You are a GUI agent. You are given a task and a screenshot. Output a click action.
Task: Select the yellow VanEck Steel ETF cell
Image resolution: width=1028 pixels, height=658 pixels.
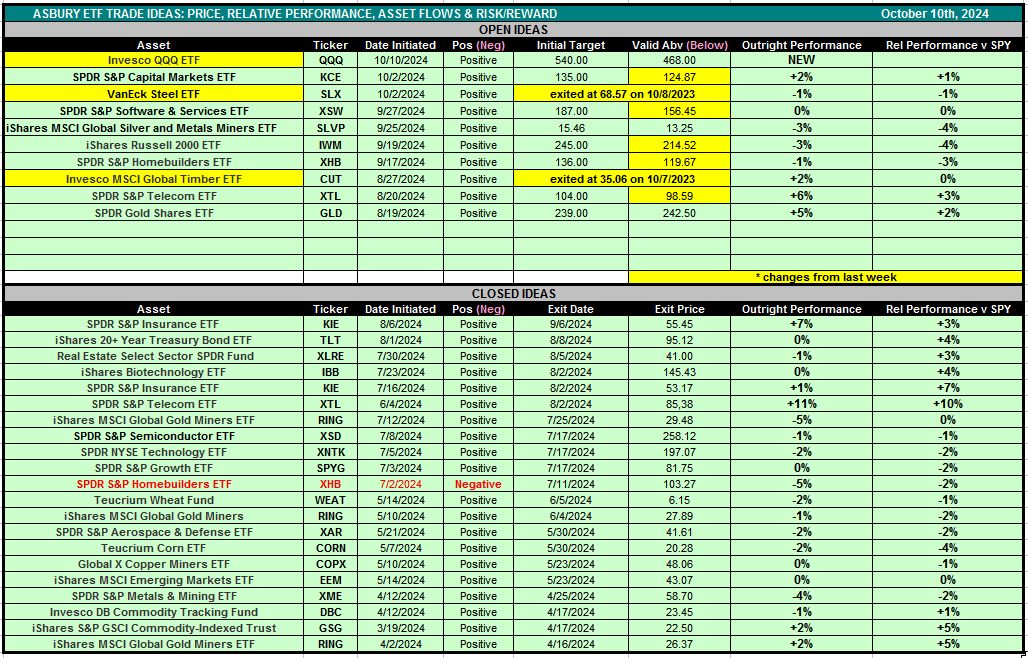(153, 94)
